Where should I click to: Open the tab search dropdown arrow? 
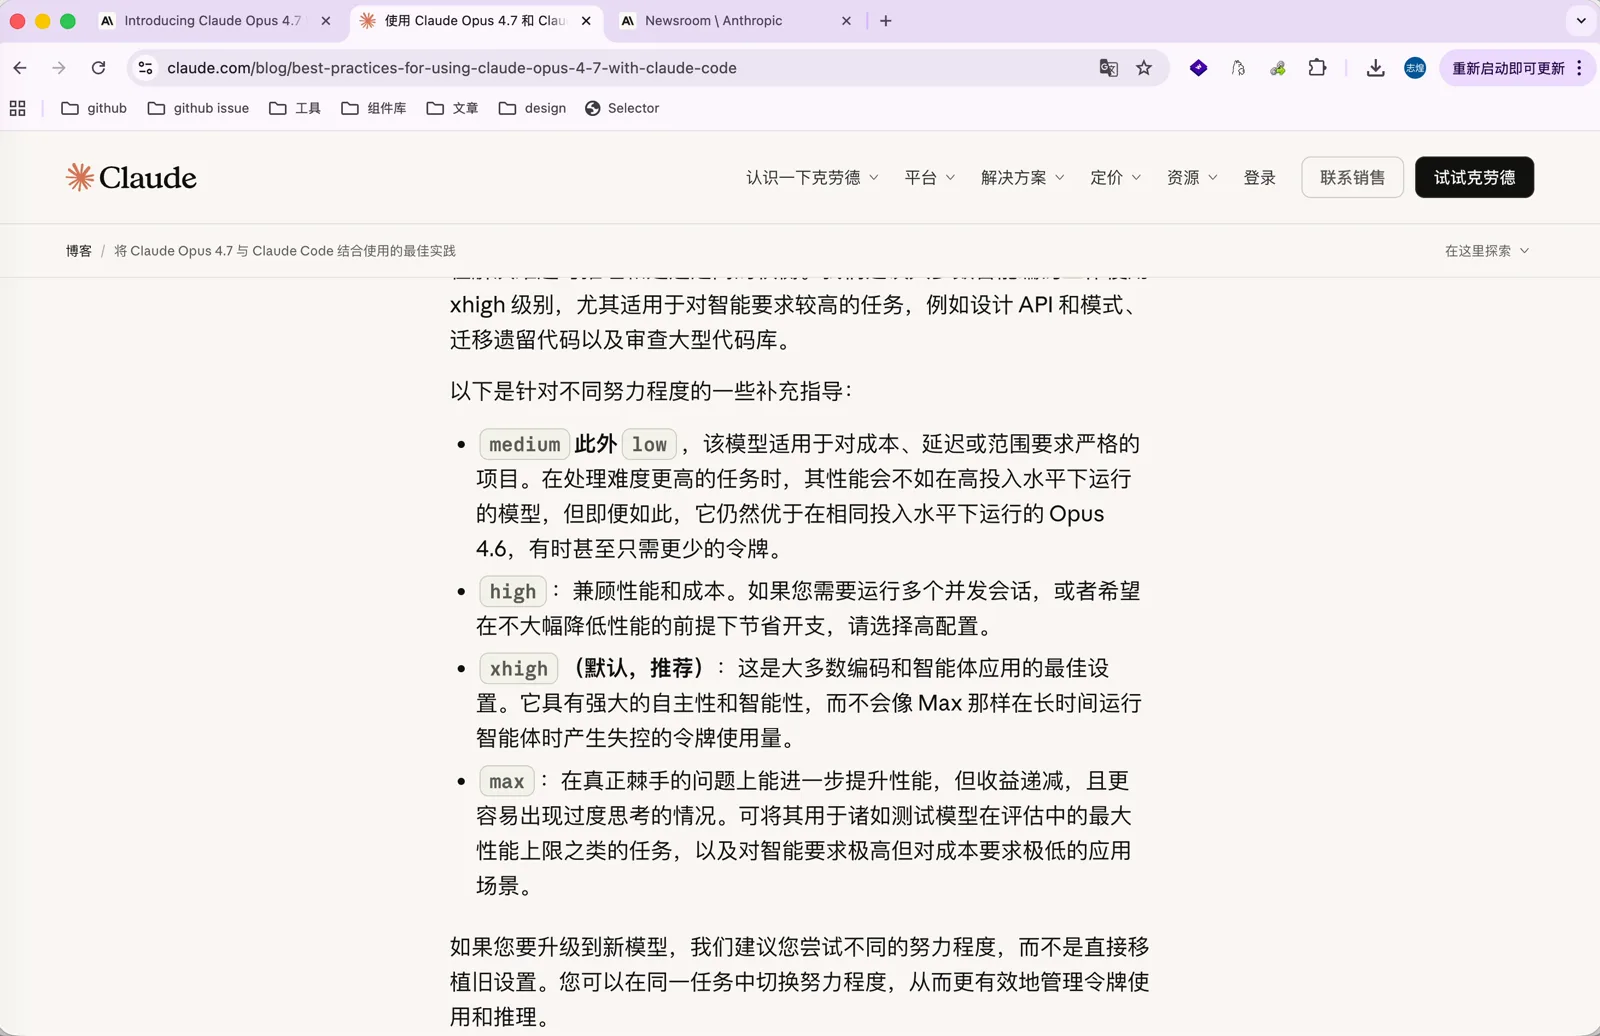pos(1581,21)
